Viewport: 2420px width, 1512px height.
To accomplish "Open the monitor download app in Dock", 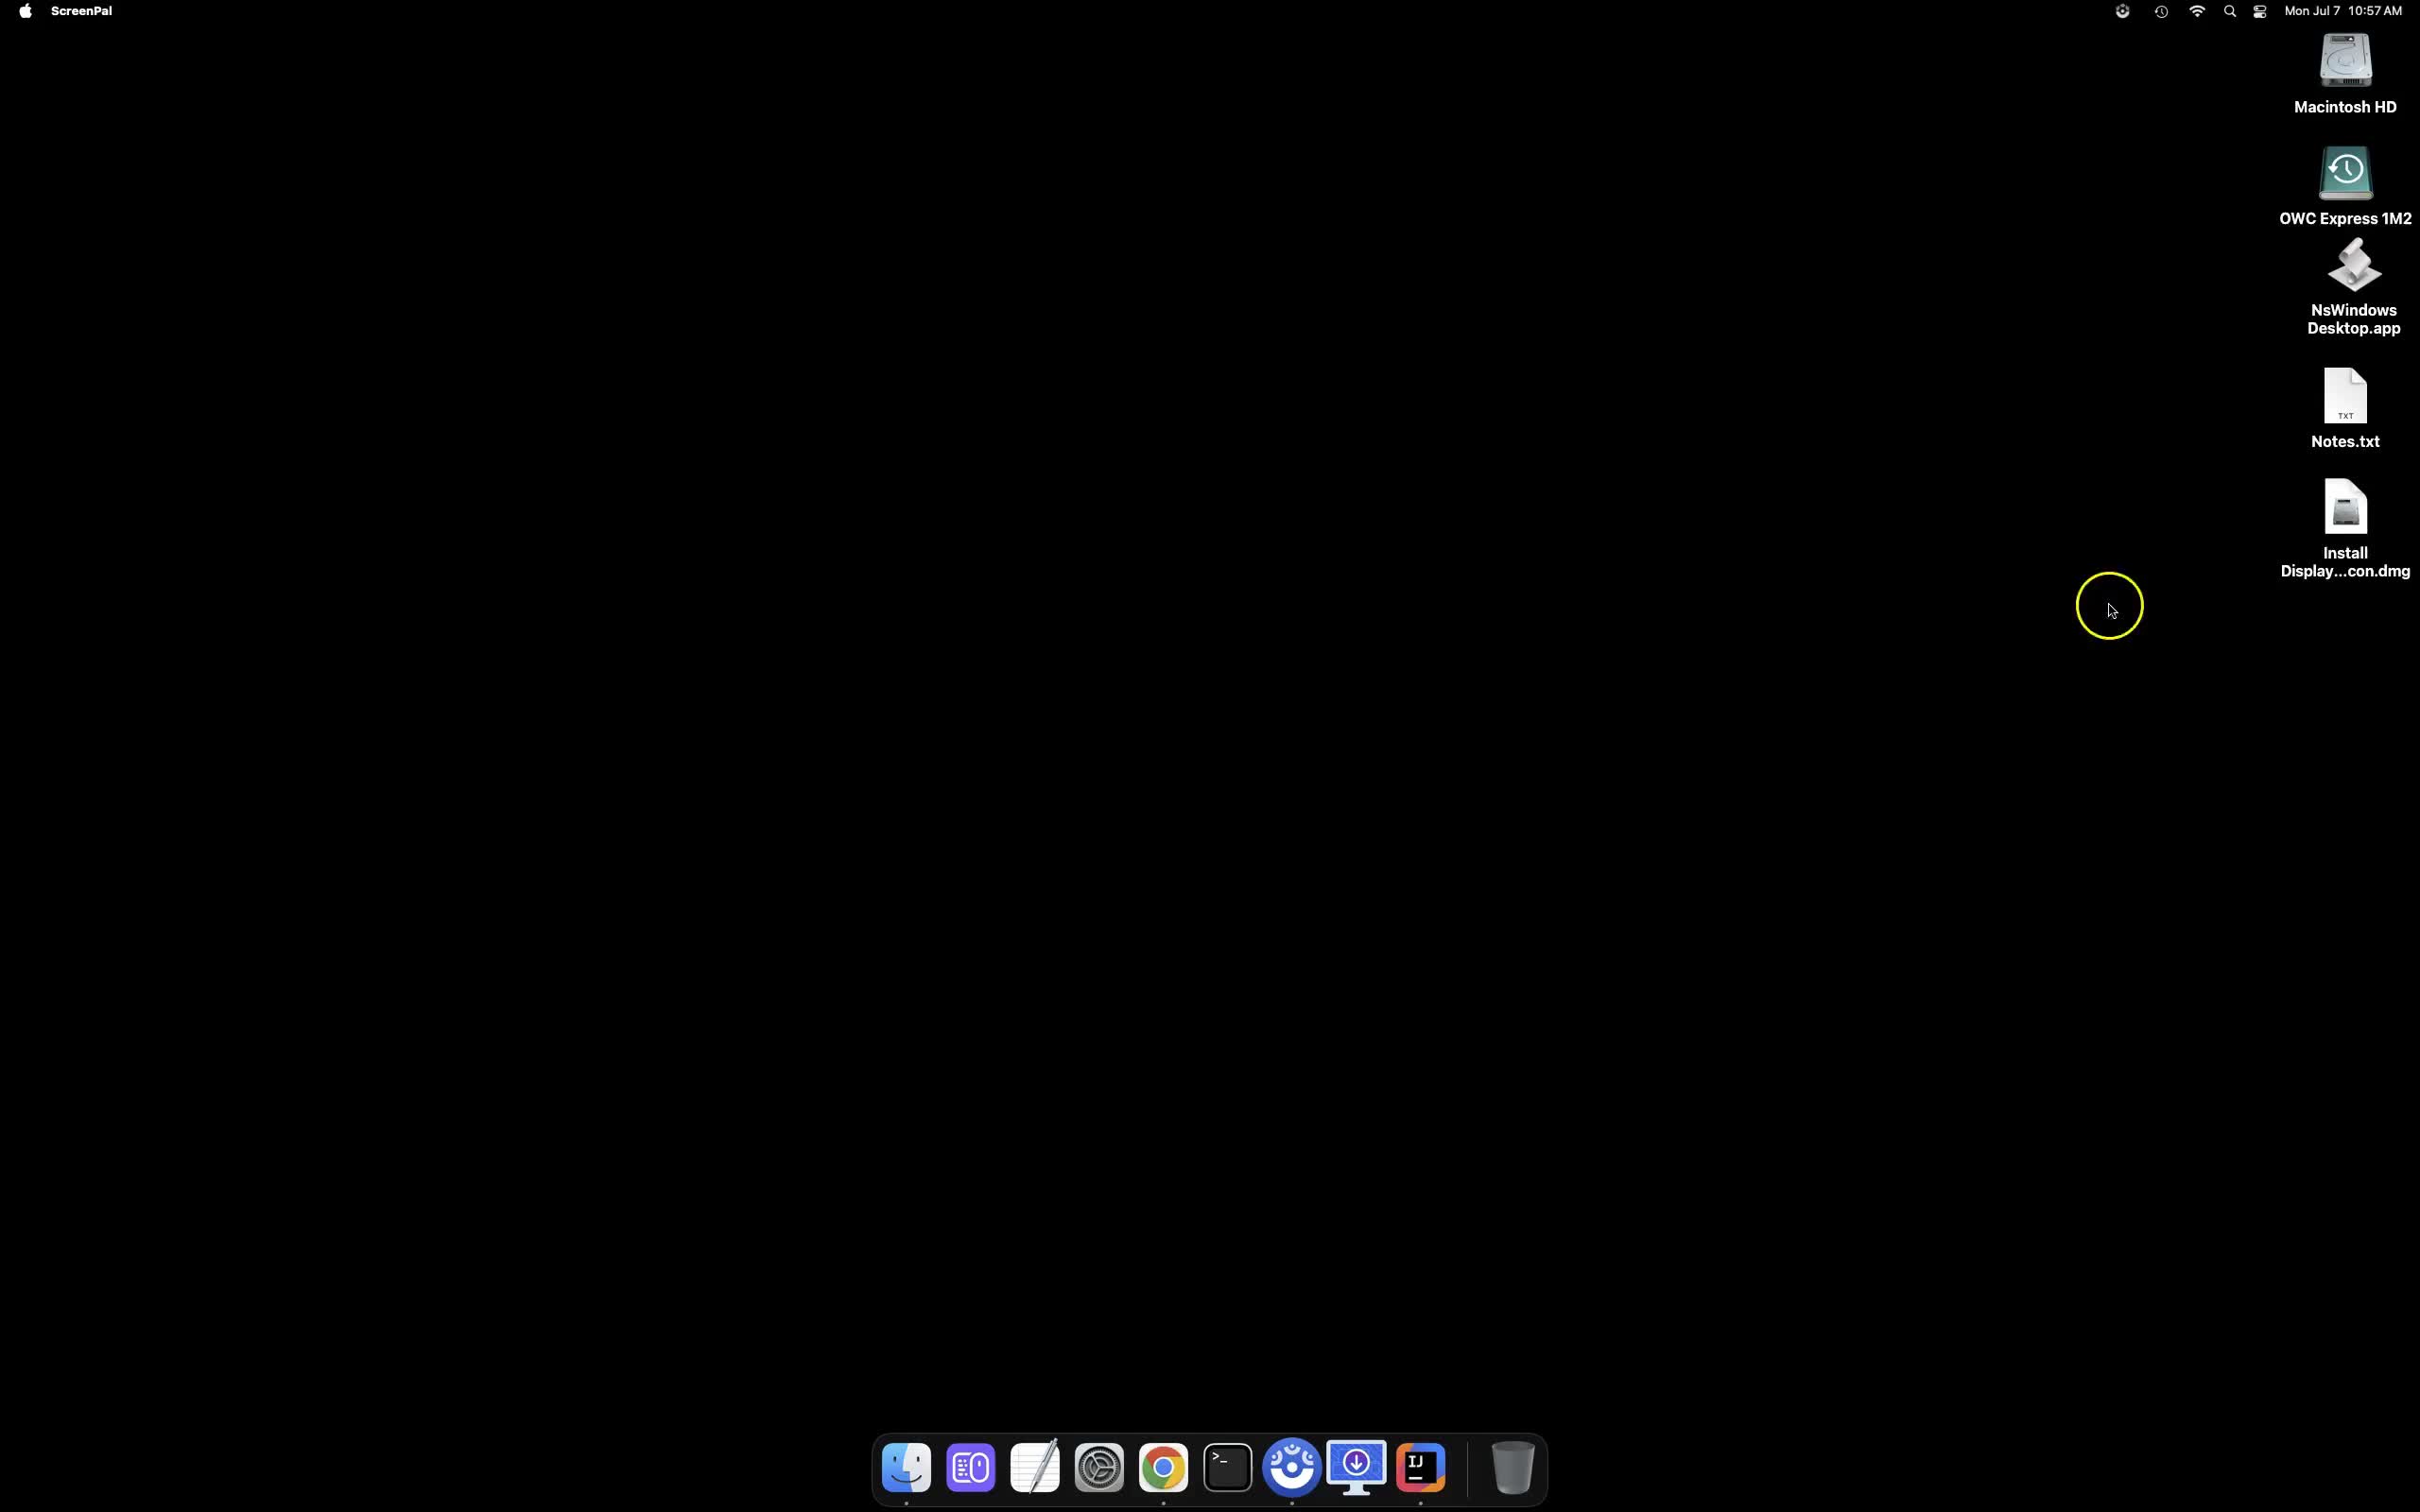I will coord(1356,1467).
